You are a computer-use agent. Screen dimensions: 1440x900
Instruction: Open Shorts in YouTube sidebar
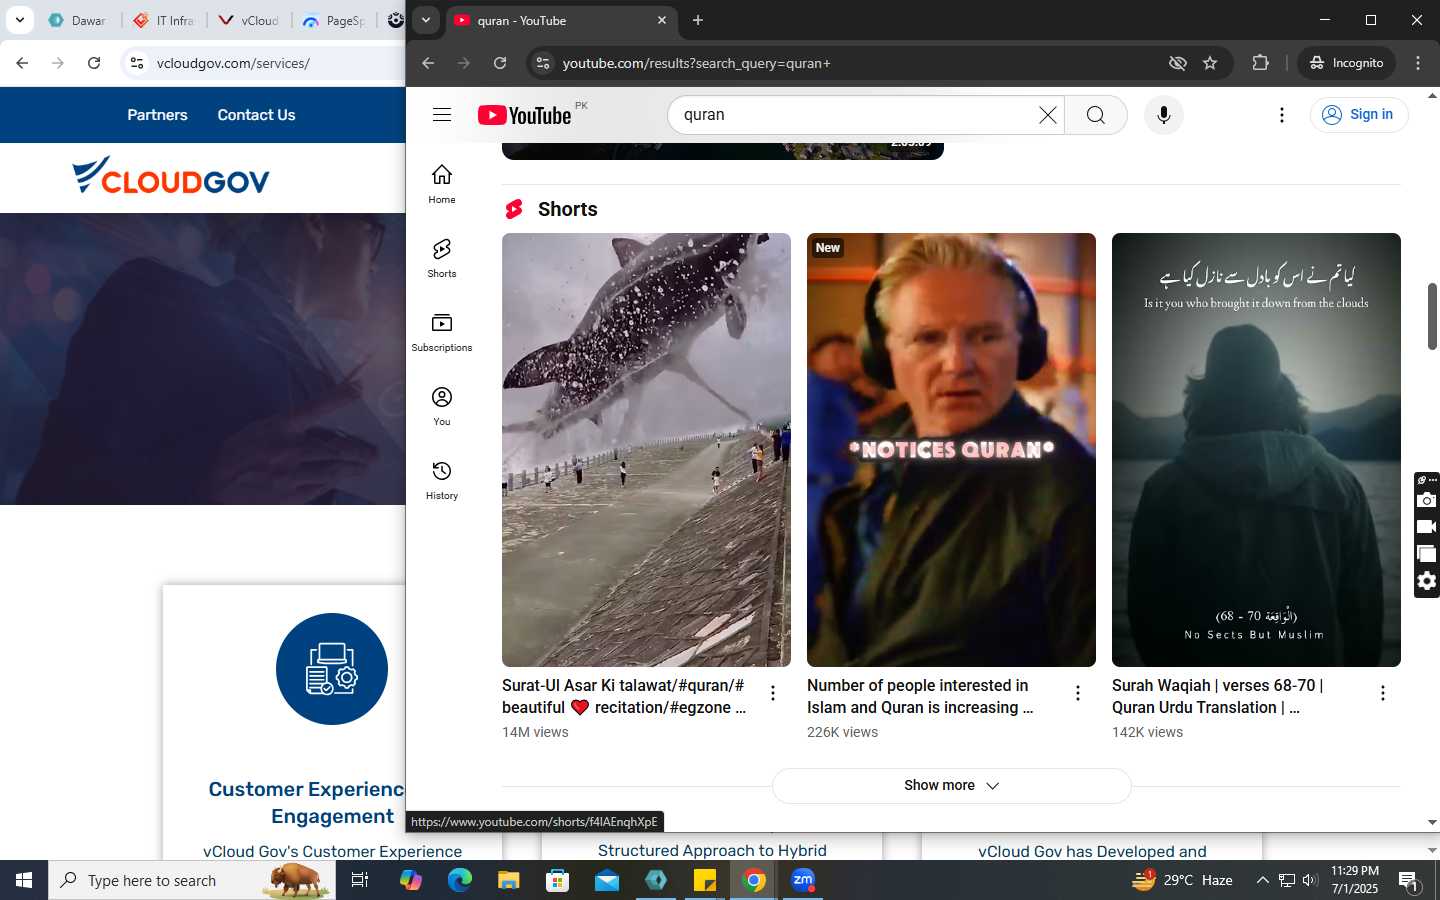tap(442, 258)
